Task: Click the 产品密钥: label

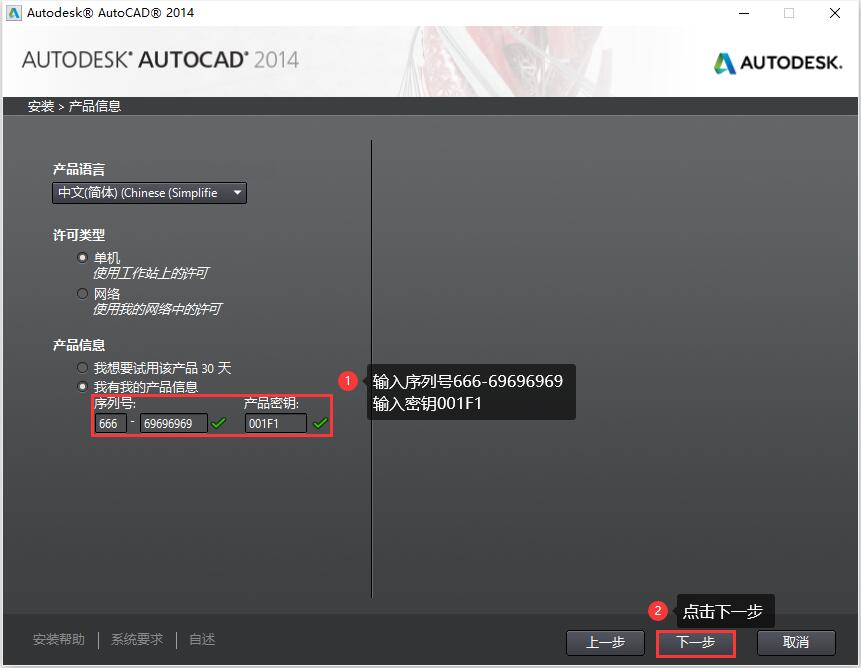Action: coord(271,403)
